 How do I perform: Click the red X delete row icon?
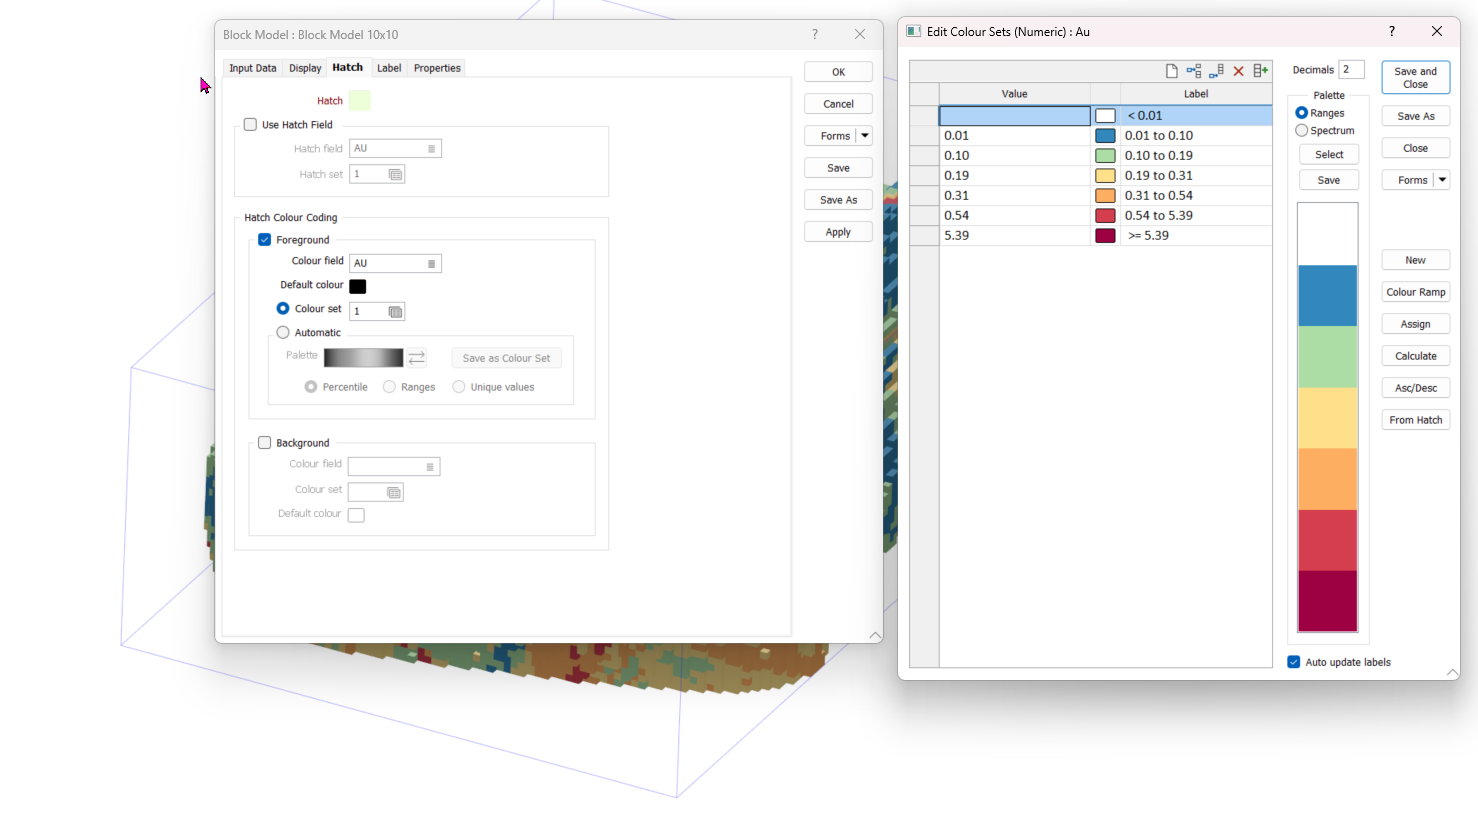point(1238,71)
